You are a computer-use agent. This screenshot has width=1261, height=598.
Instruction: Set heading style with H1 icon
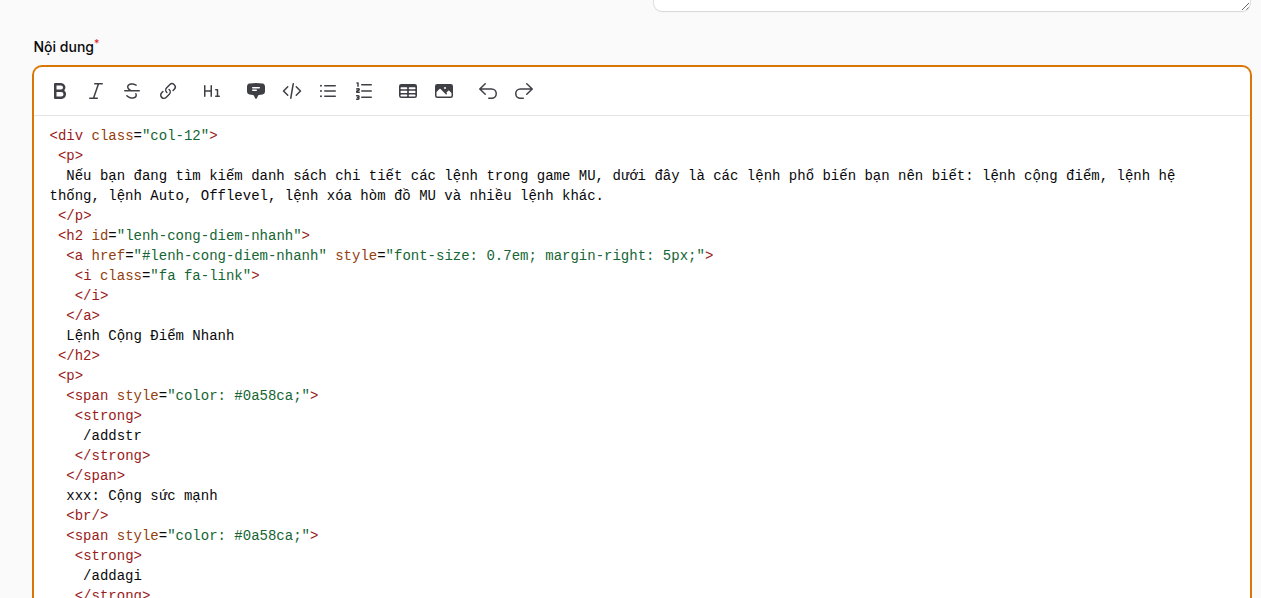[212, 91]
